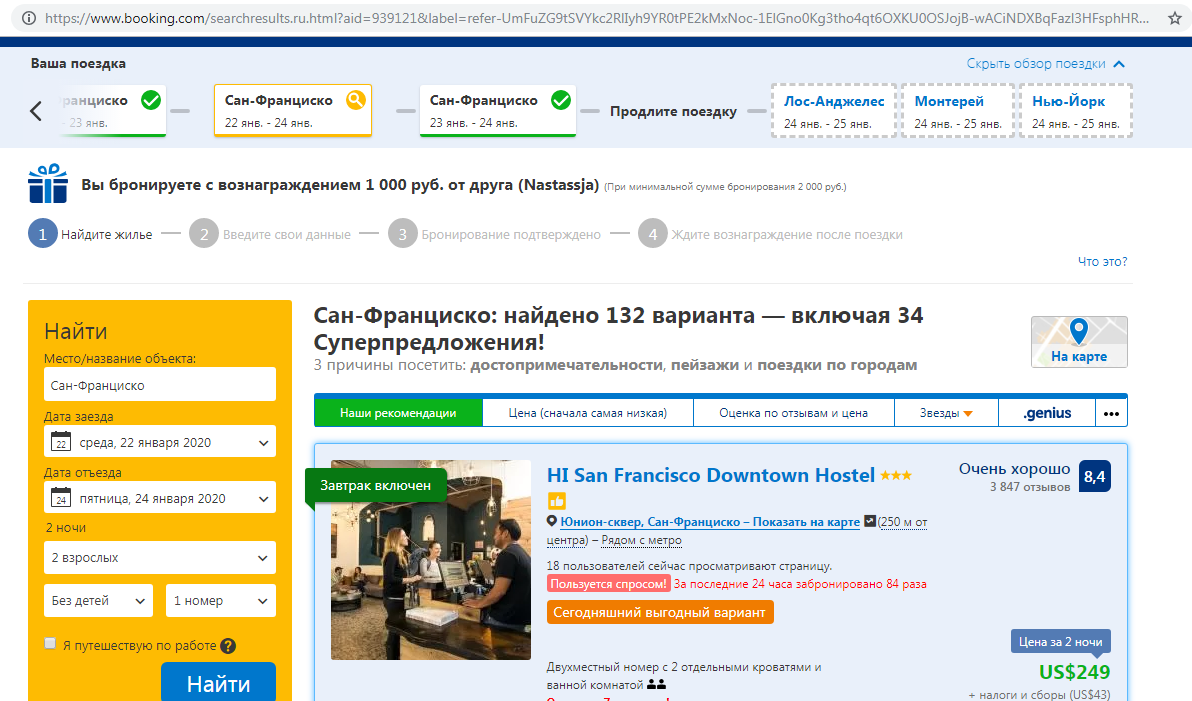Viewport: 1192px width, 701px height.
Task: Sort by Оценка по отзывам и цена
Action: [x=794, y=413]
